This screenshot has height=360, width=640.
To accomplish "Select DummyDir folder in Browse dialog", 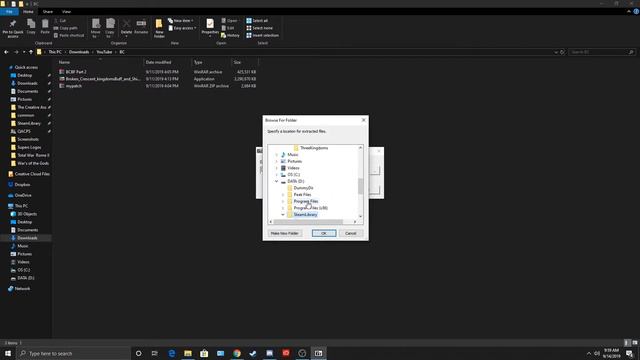I will point(303,188).
